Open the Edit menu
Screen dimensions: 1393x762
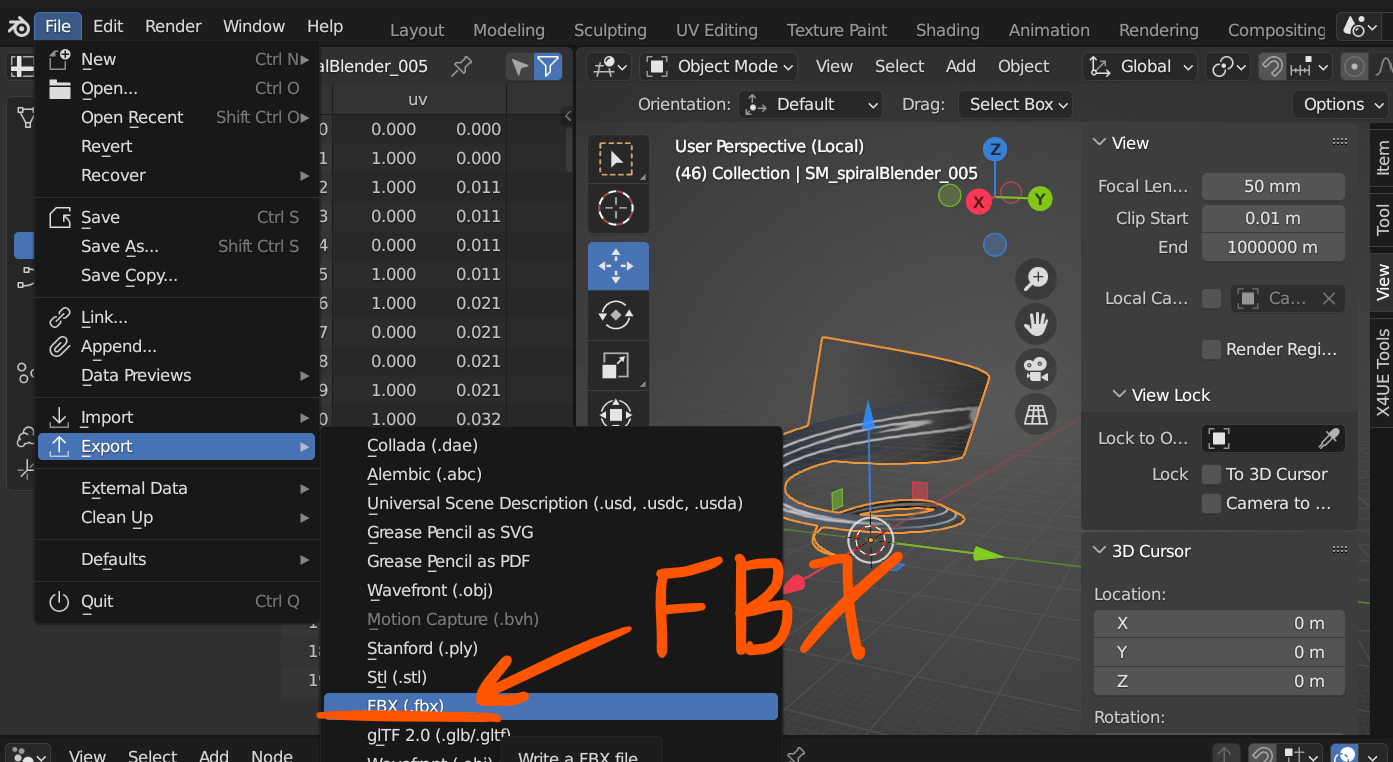pos(108,26)
